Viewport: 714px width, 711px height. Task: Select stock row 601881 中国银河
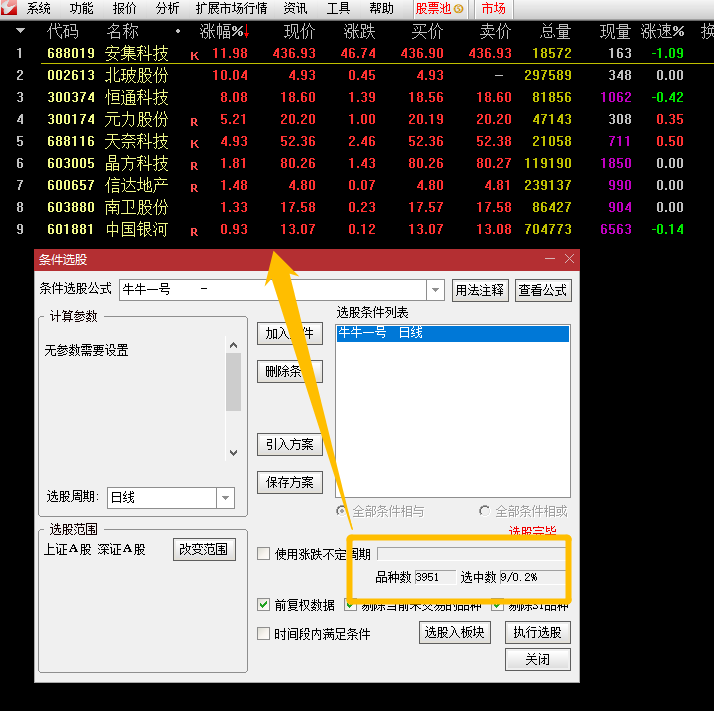click(357, 229)
